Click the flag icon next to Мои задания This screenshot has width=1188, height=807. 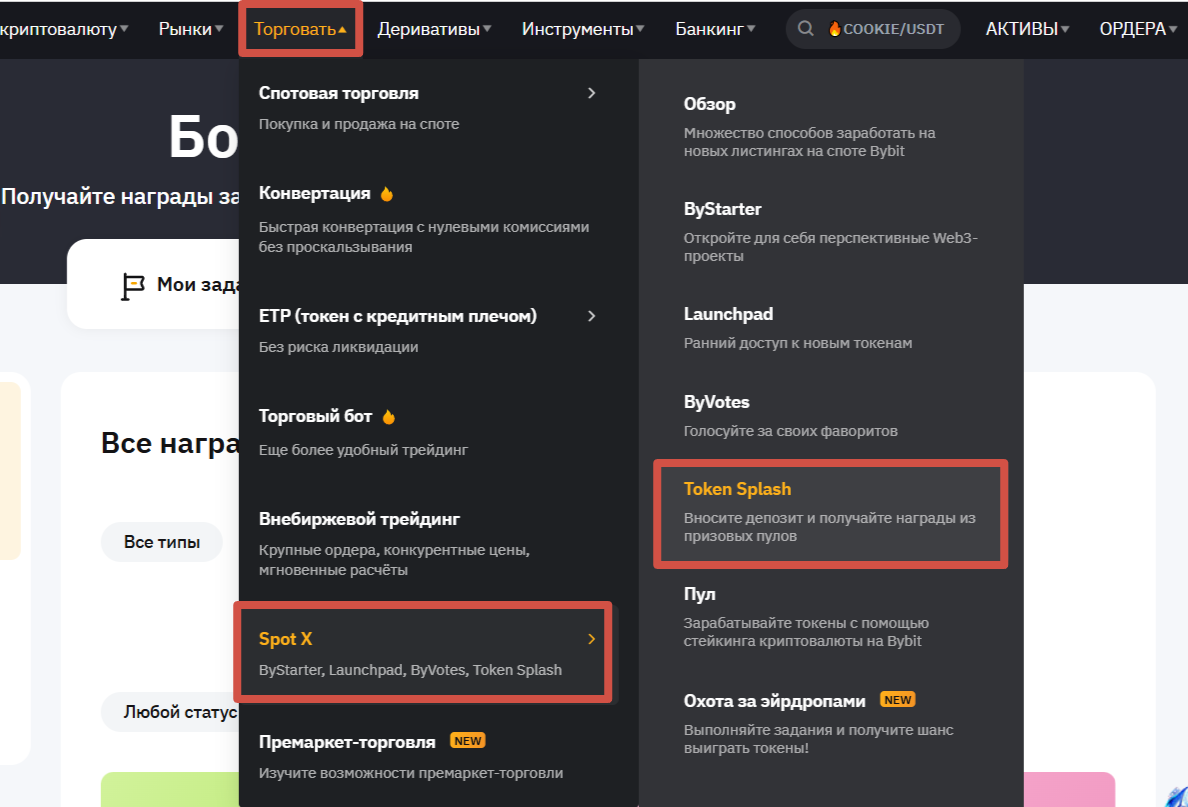click(x=133, y=286)
